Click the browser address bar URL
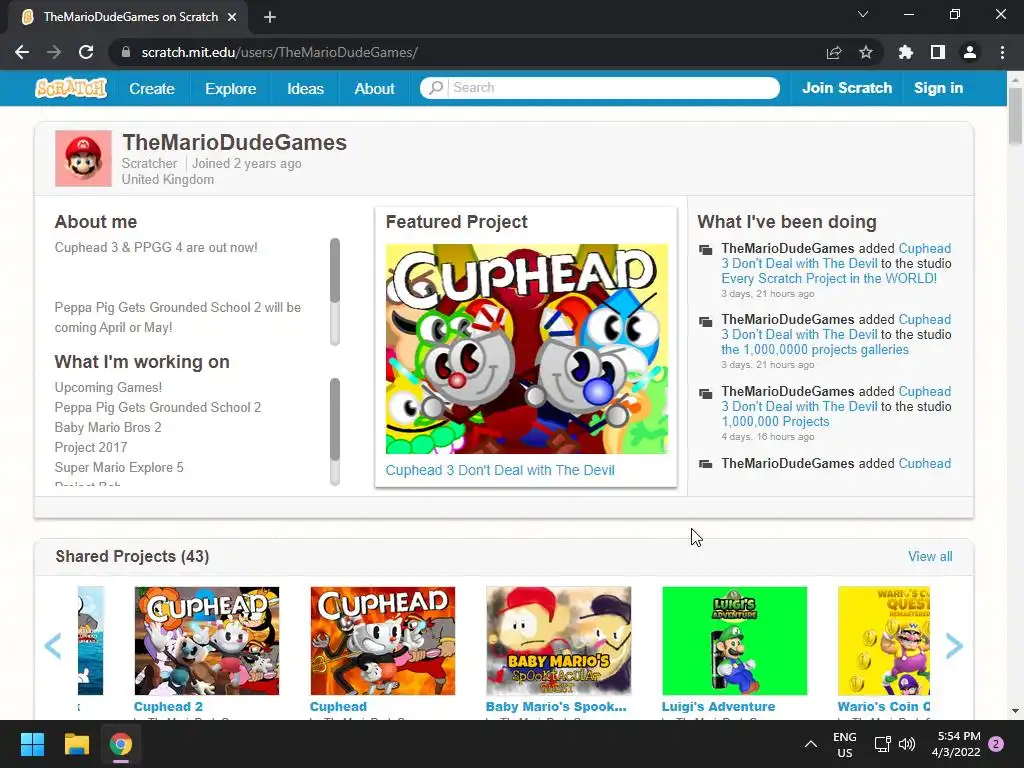Viewport: 1024px width, 768px height. (280, 52)
